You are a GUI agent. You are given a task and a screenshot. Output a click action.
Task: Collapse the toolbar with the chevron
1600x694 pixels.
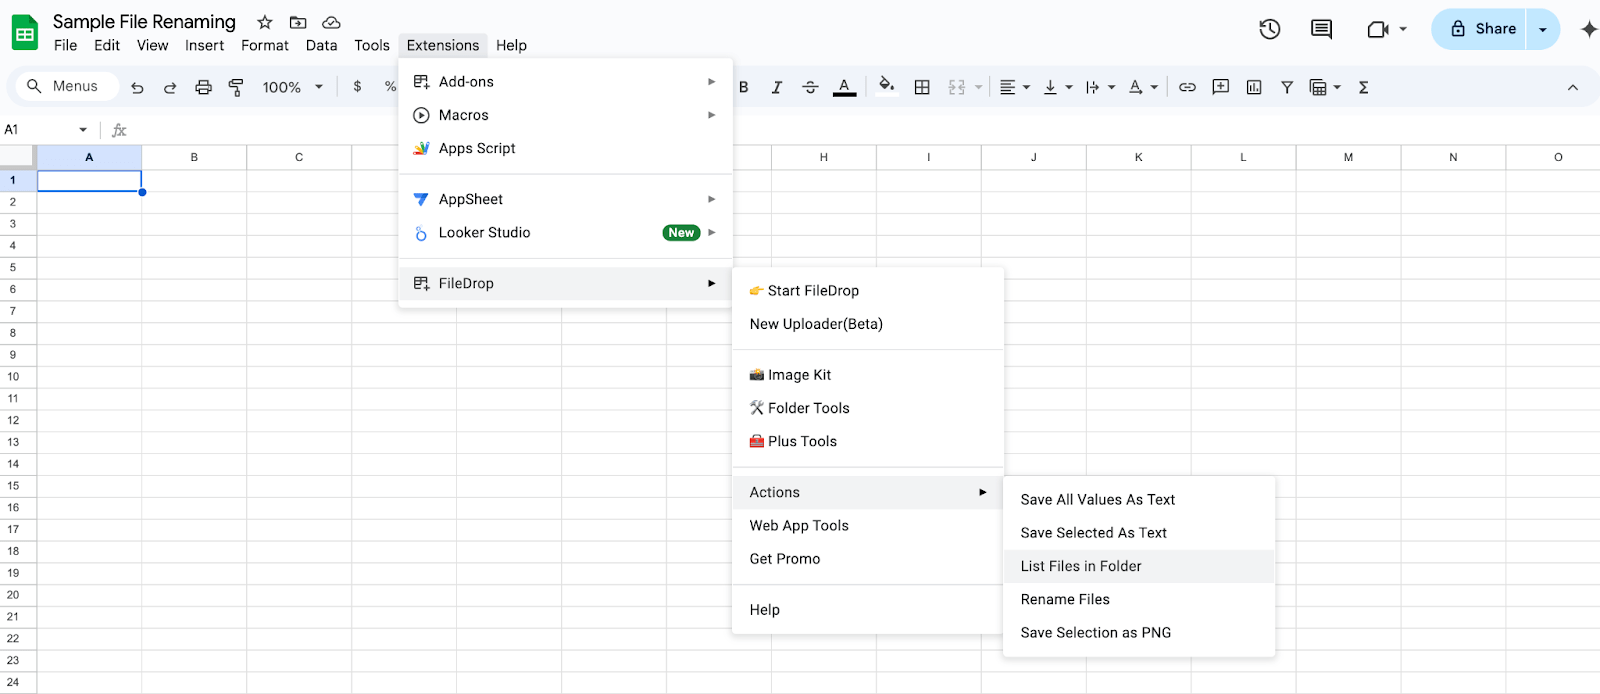coord(1572,87)
